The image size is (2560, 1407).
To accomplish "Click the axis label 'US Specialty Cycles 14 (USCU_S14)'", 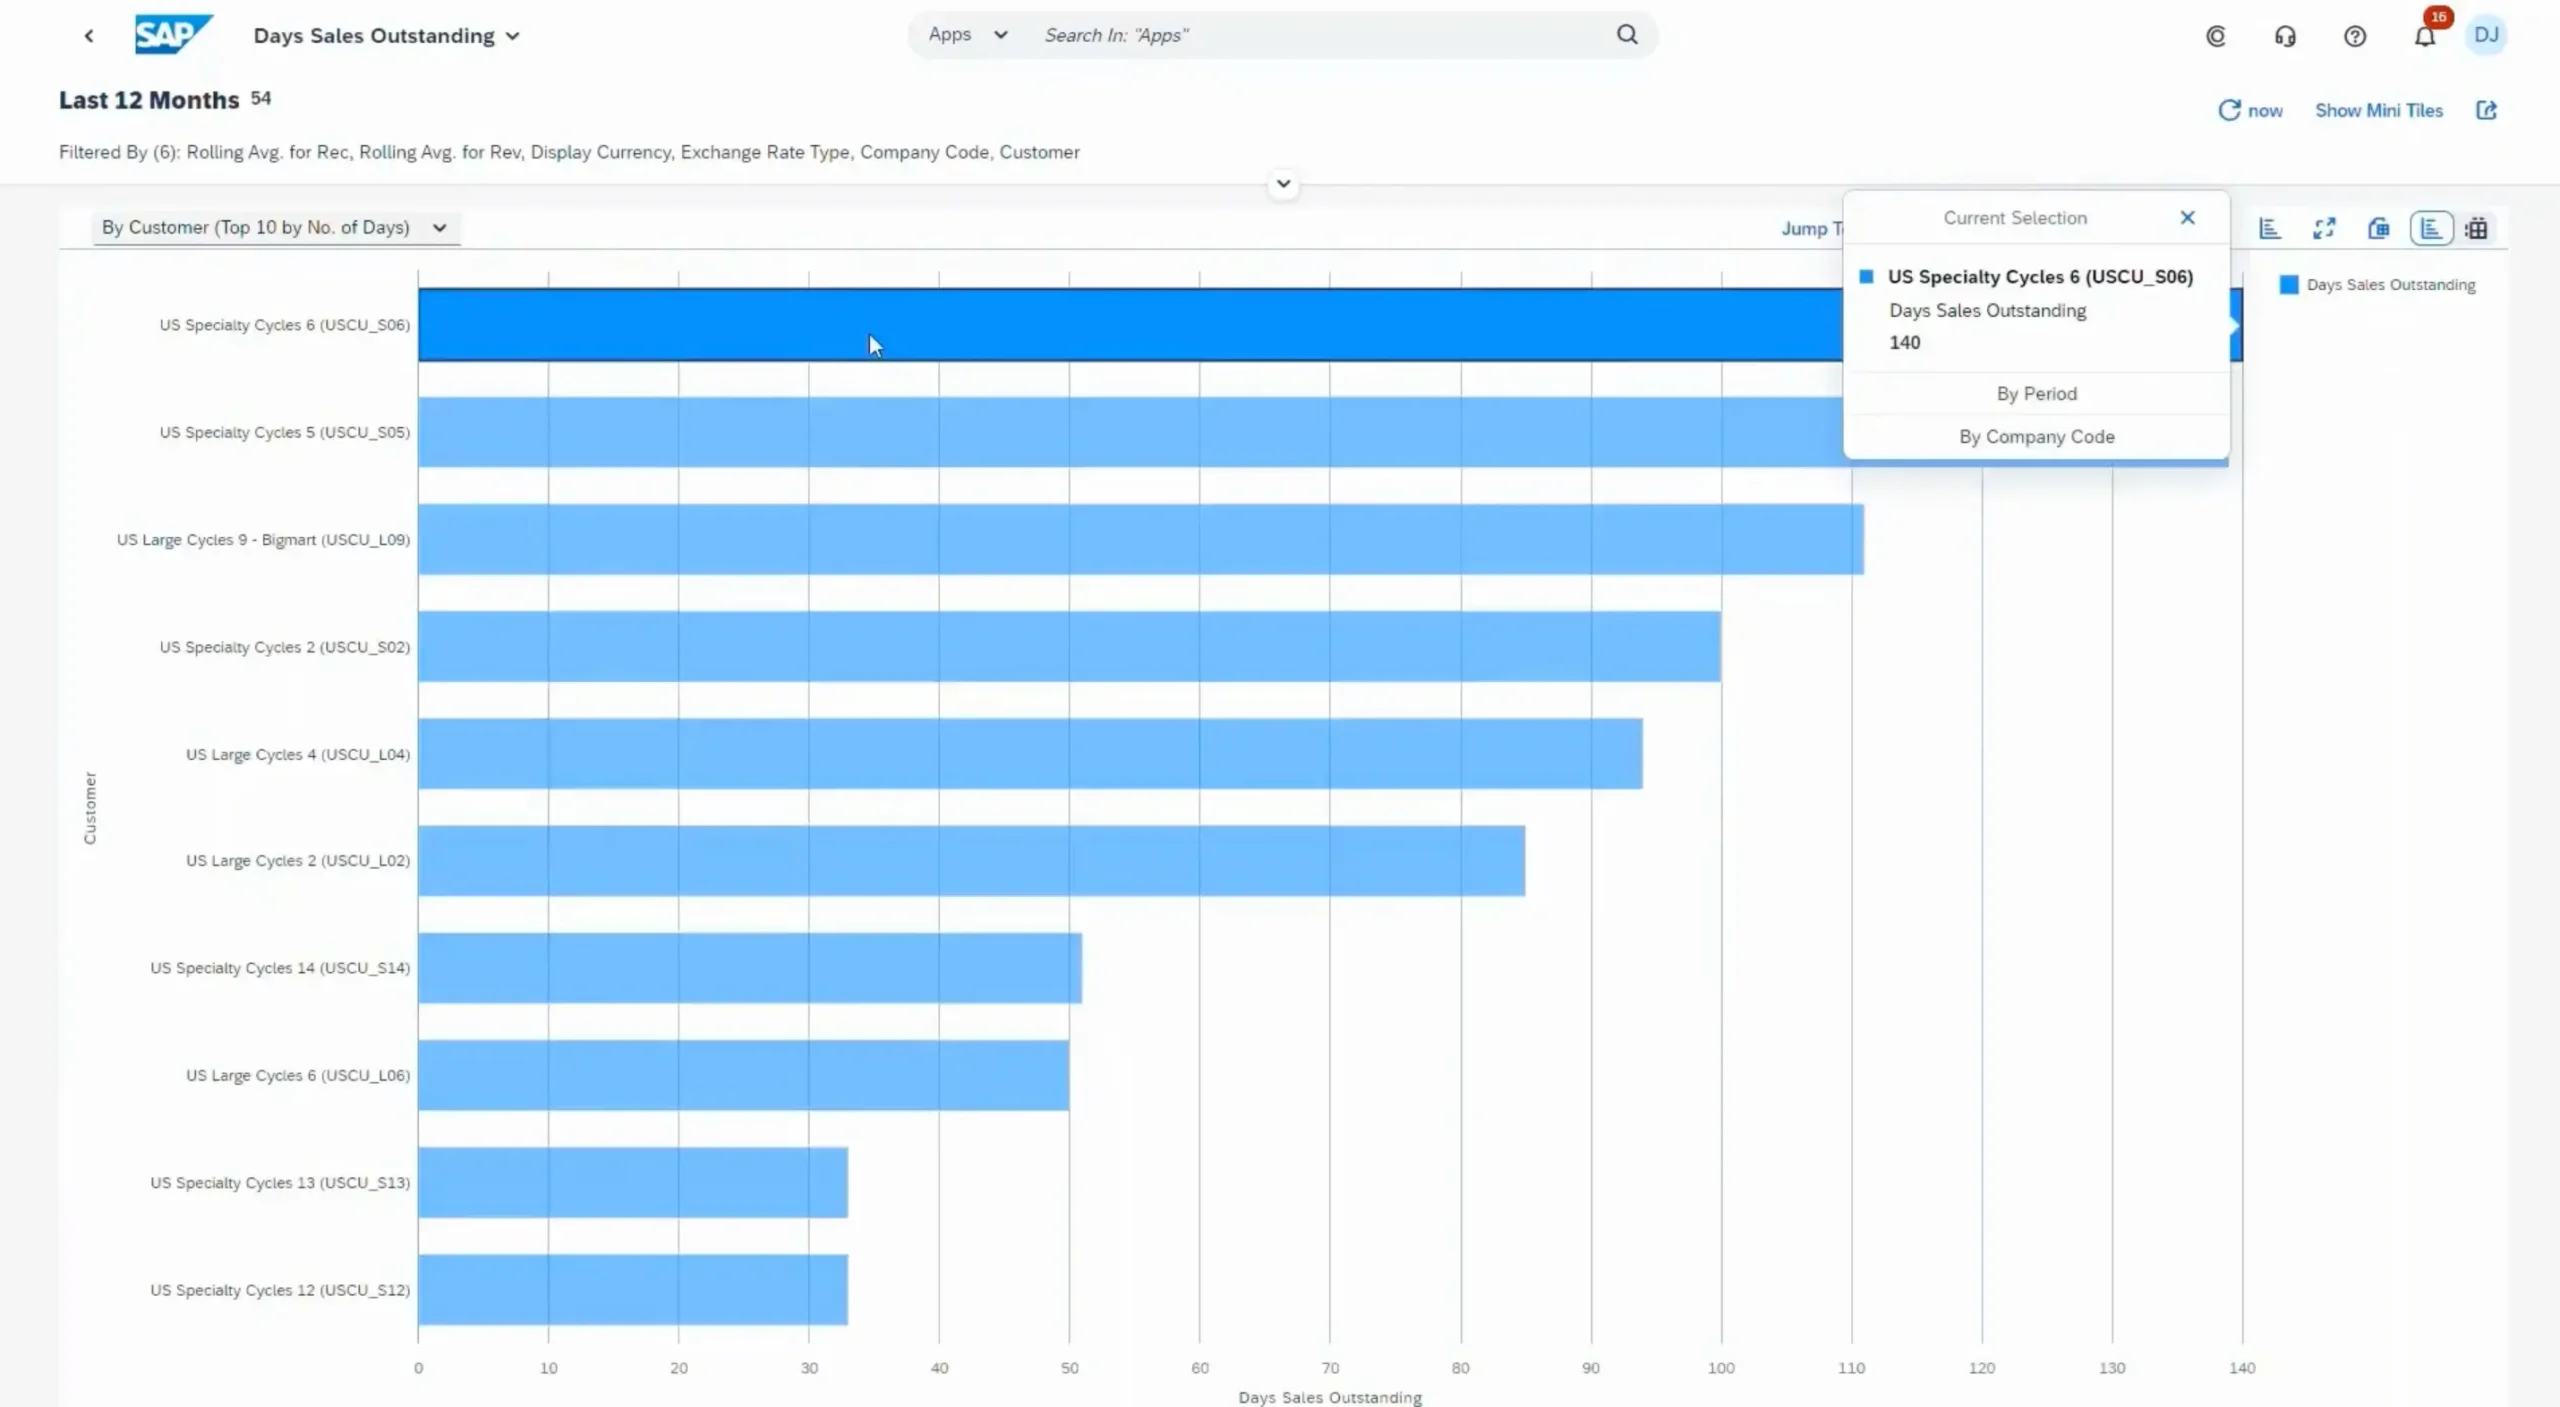I will [x=280, y=968].
